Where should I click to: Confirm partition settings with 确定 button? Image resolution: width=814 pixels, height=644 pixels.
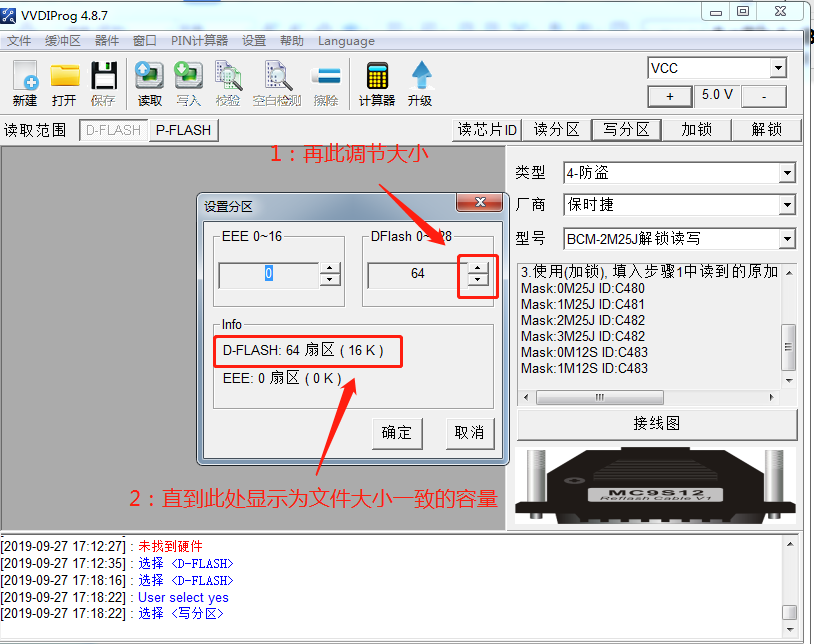396,432
